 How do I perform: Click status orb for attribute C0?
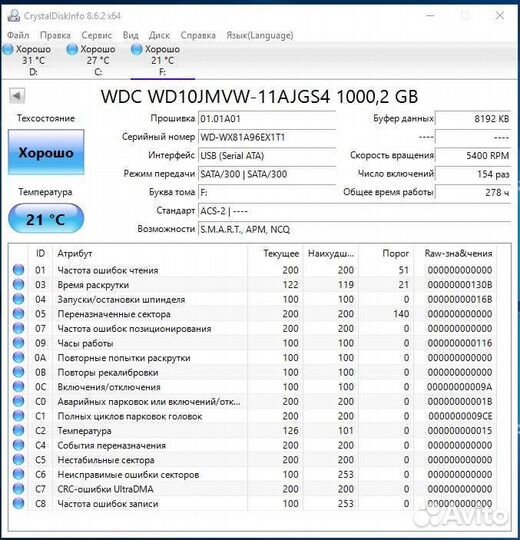(19, 402)
